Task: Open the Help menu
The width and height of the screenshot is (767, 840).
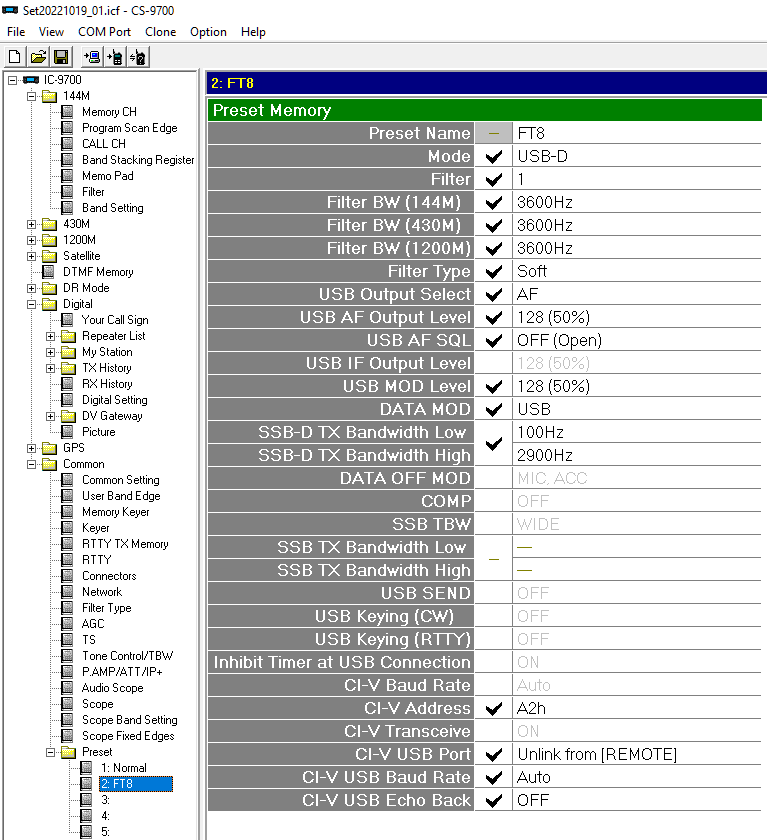Action: click(253, 32)
